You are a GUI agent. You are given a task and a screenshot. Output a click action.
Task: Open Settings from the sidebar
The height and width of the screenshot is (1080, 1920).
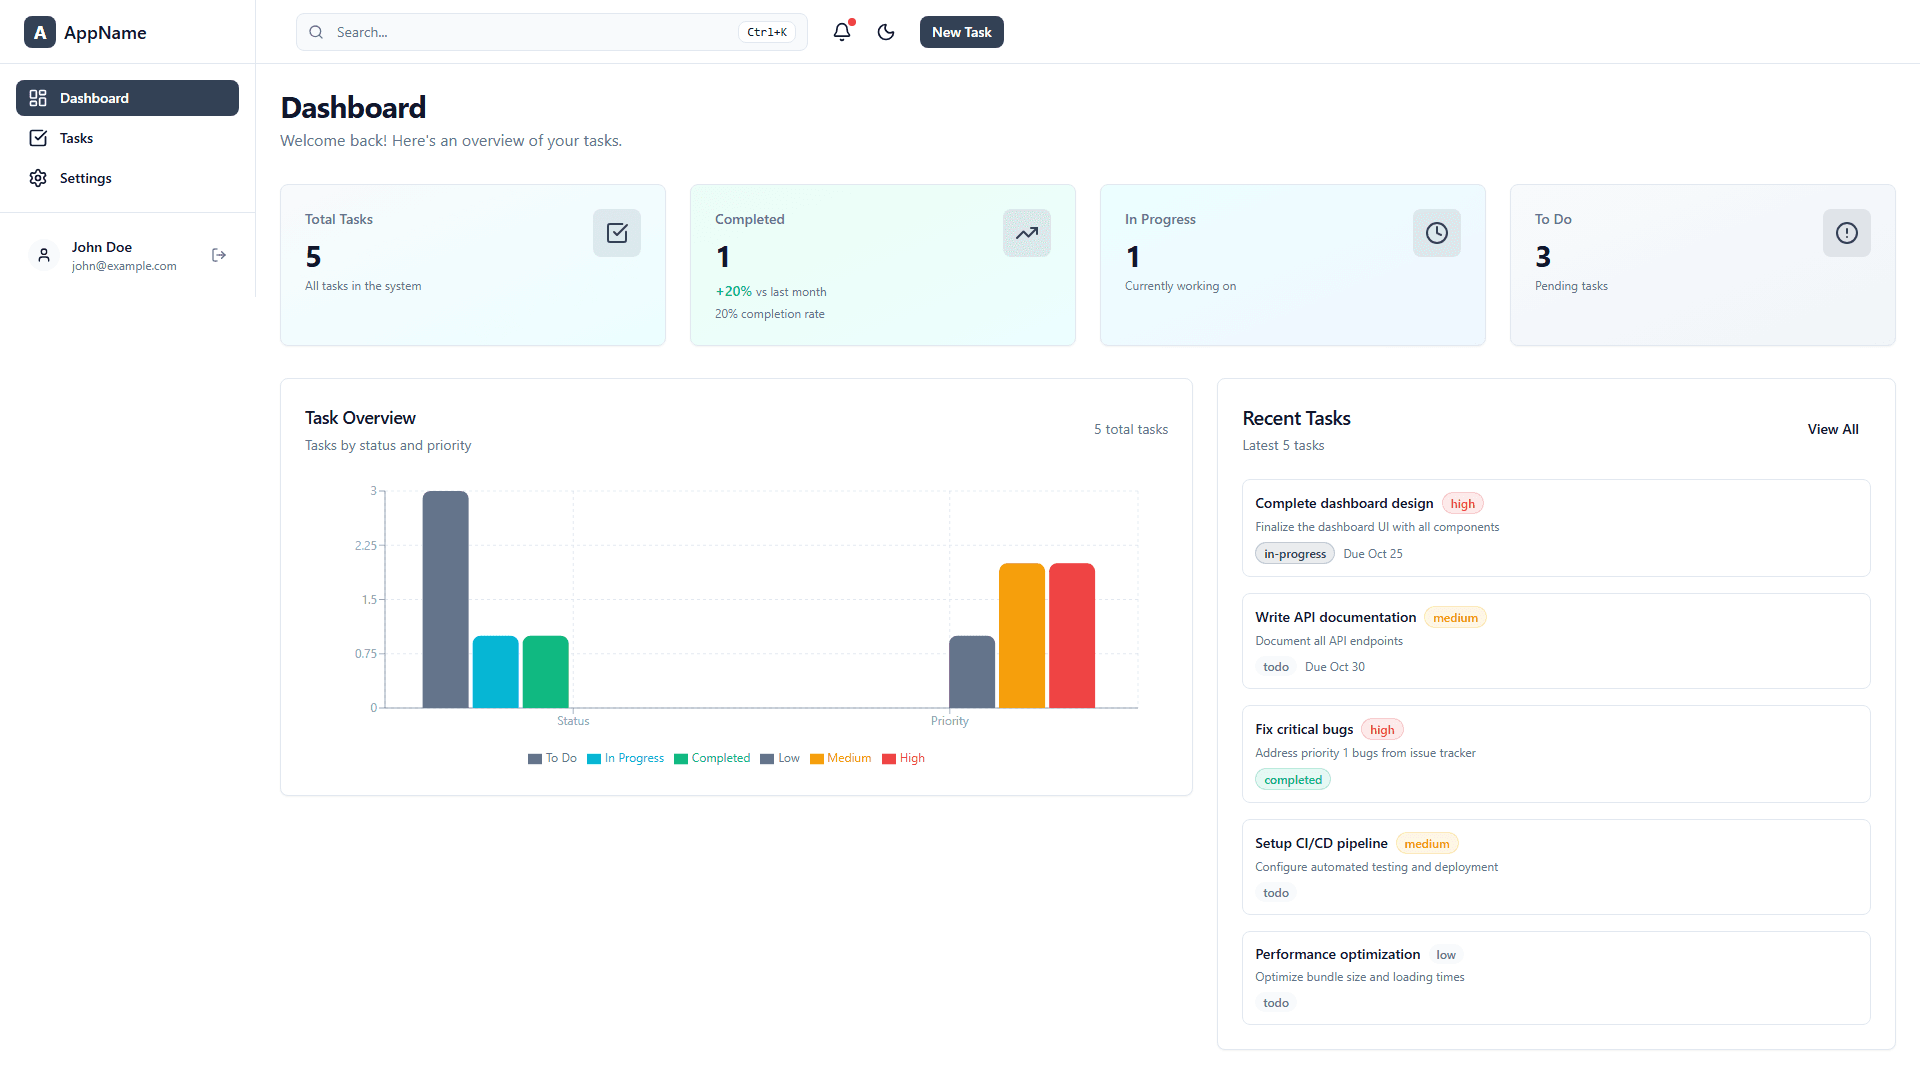[85, 178]
